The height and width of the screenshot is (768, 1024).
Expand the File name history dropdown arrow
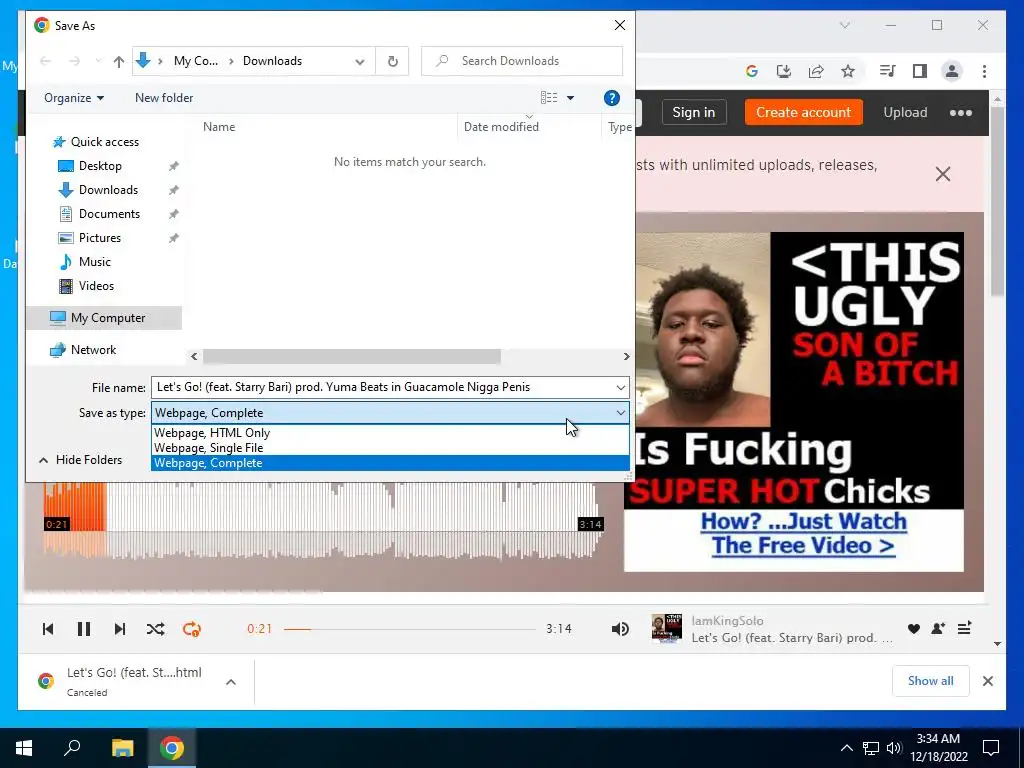(x=620, y=387)
